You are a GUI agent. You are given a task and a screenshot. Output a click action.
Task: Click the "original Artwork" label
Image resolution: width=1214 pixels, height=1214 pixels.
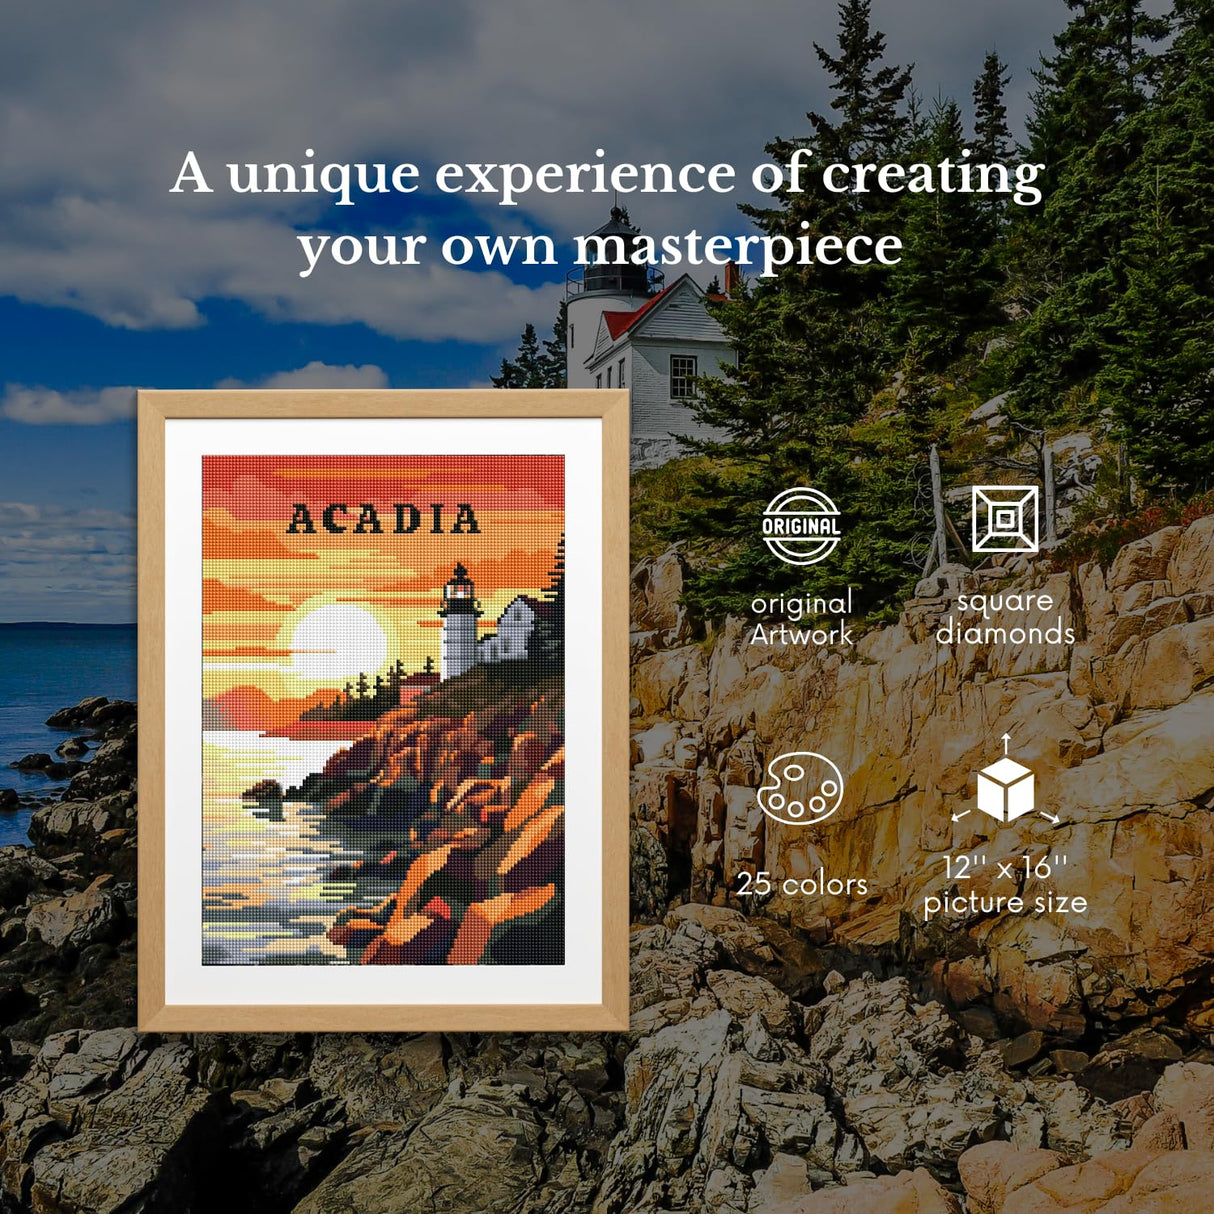coord(801,618)
